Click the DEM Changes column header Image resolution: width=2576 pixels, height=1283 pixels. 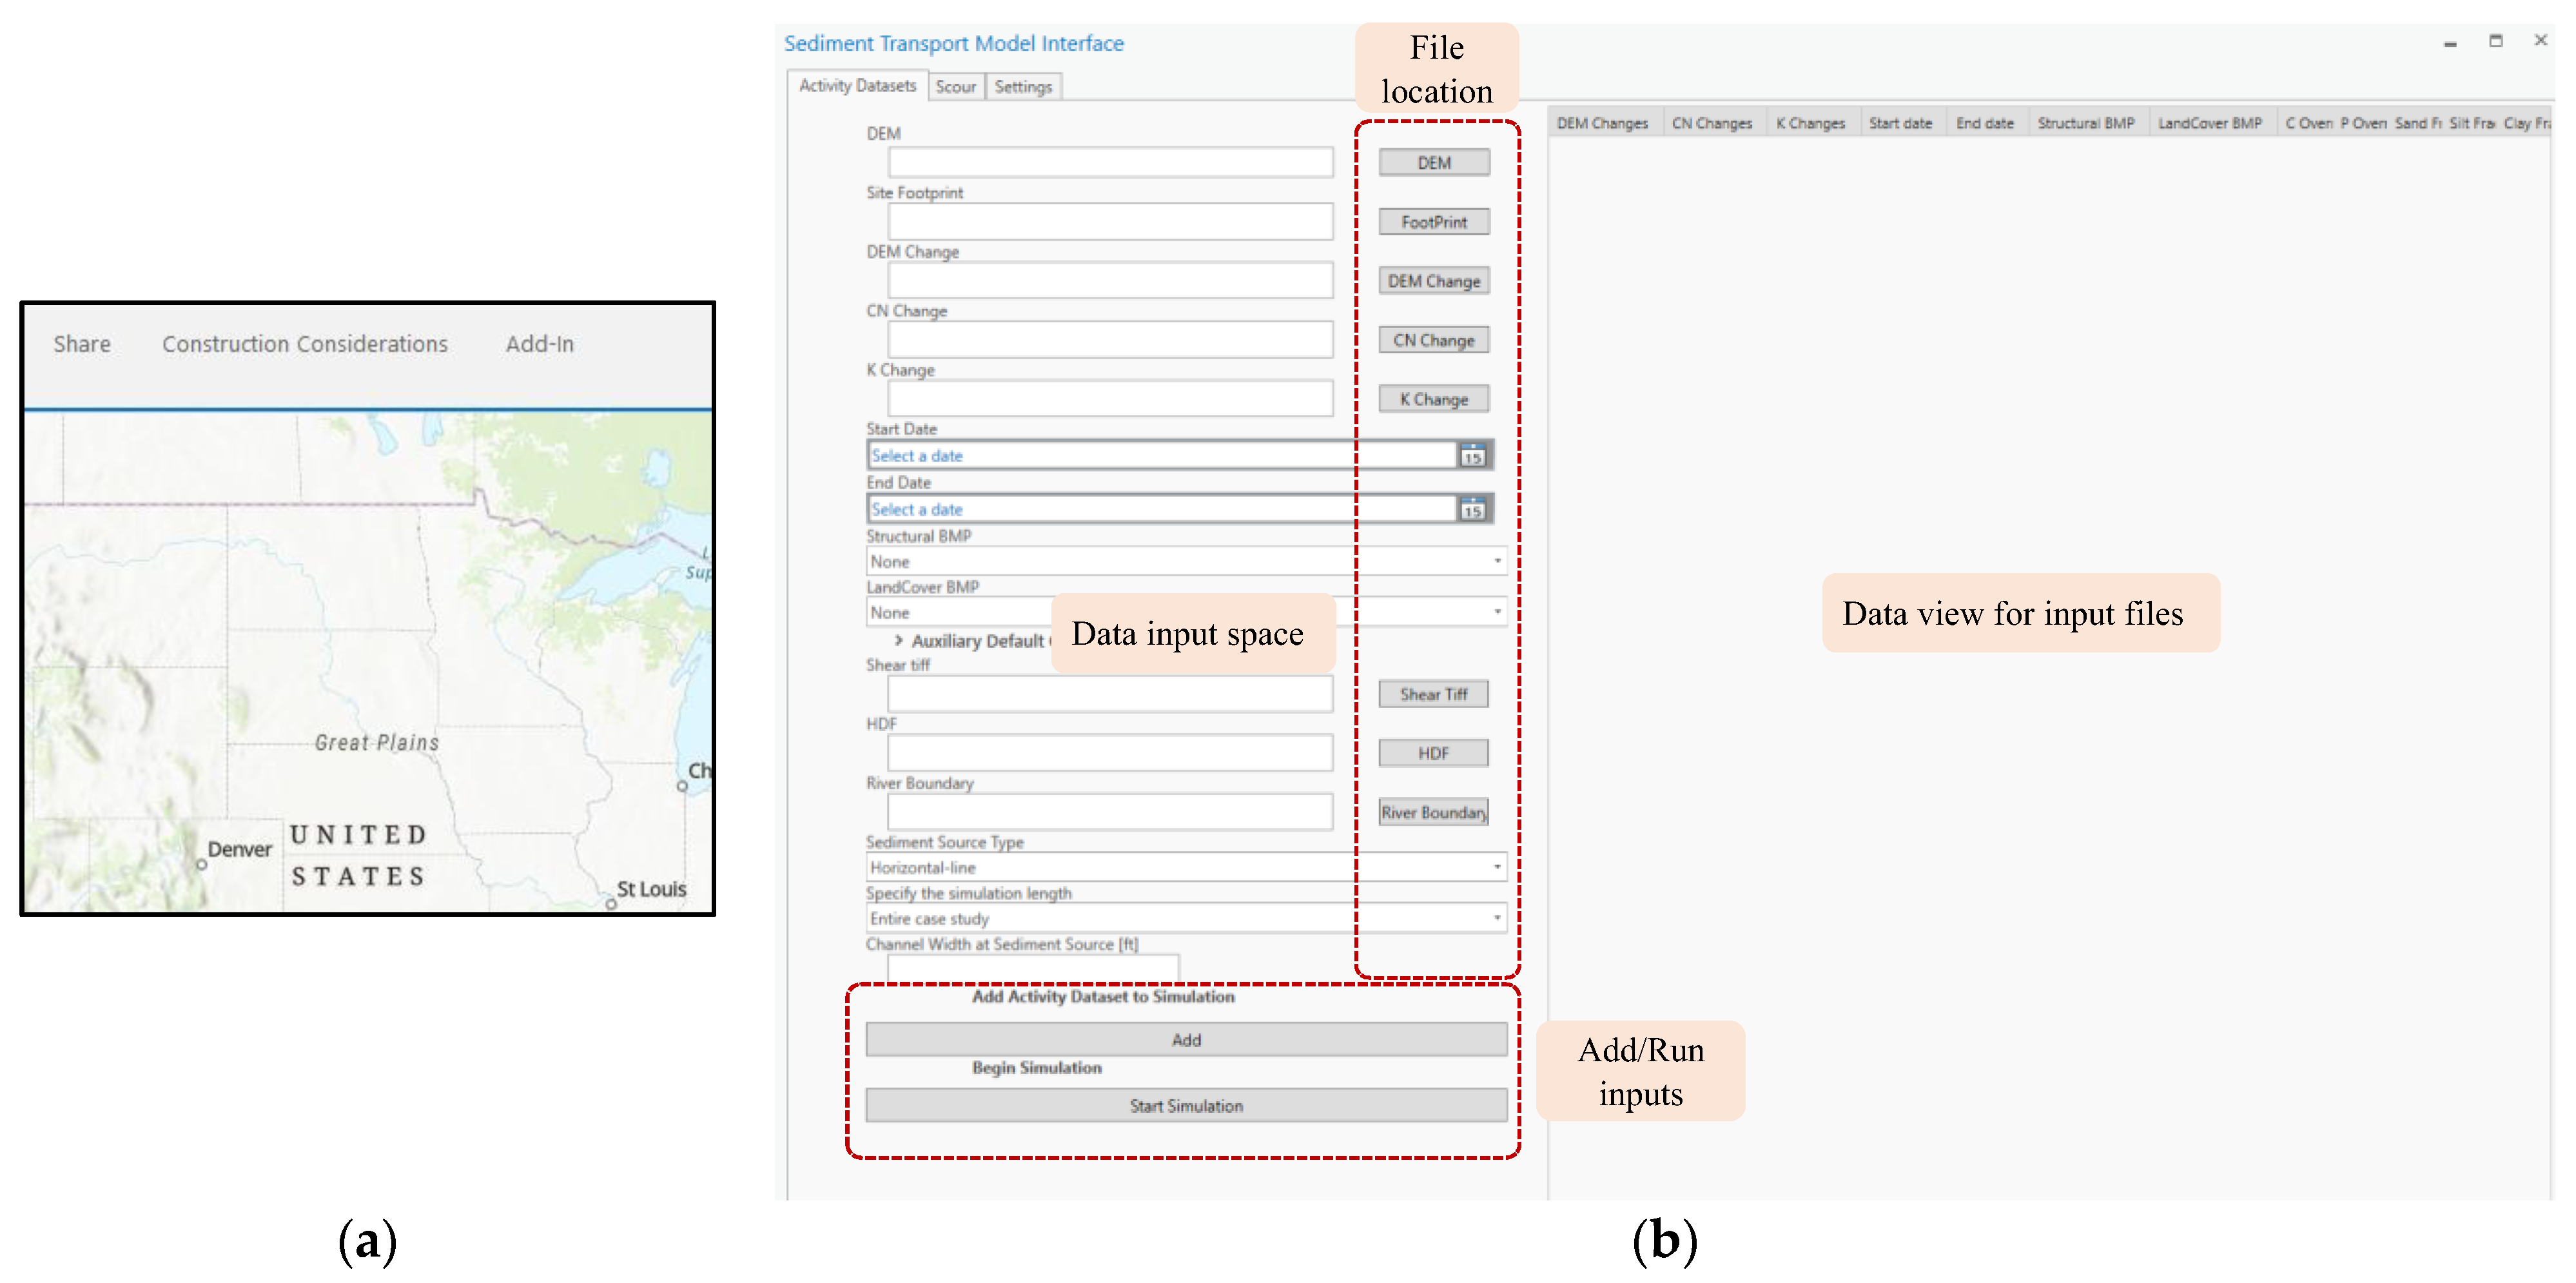coord(1602,123)
